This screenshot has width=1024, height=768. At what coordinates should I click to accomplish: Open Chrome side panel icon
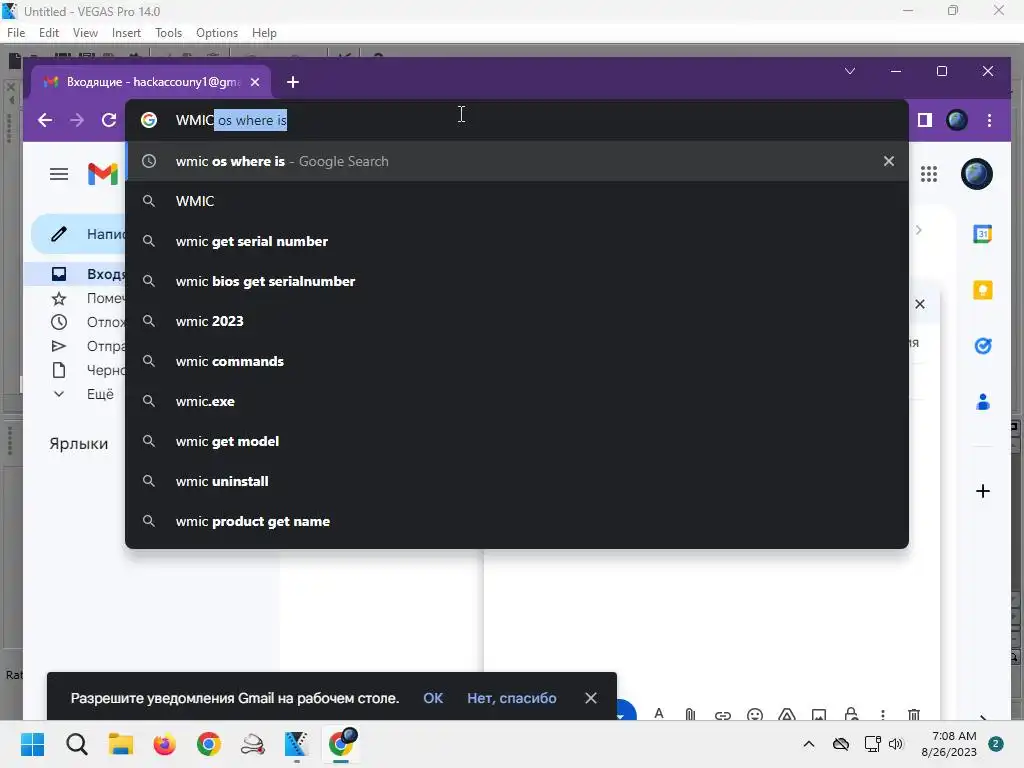[x=925, y=120]
